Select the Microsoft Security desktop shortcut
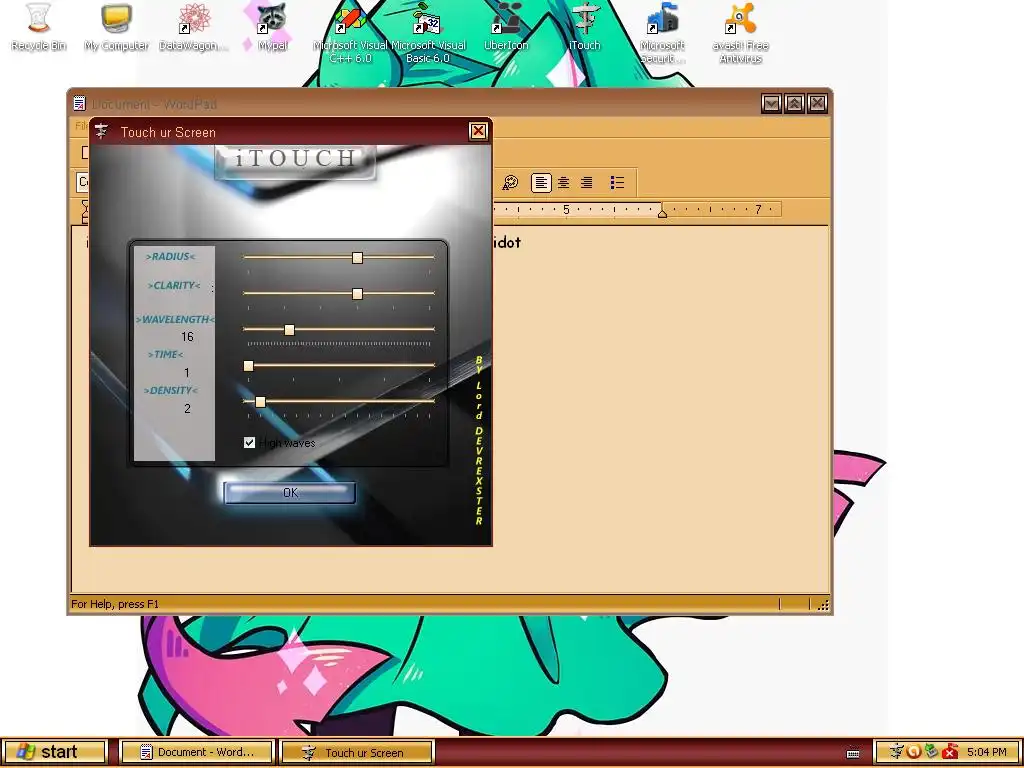The width and height of the screenshot is (1024, 768). click(x=662, y=33)
